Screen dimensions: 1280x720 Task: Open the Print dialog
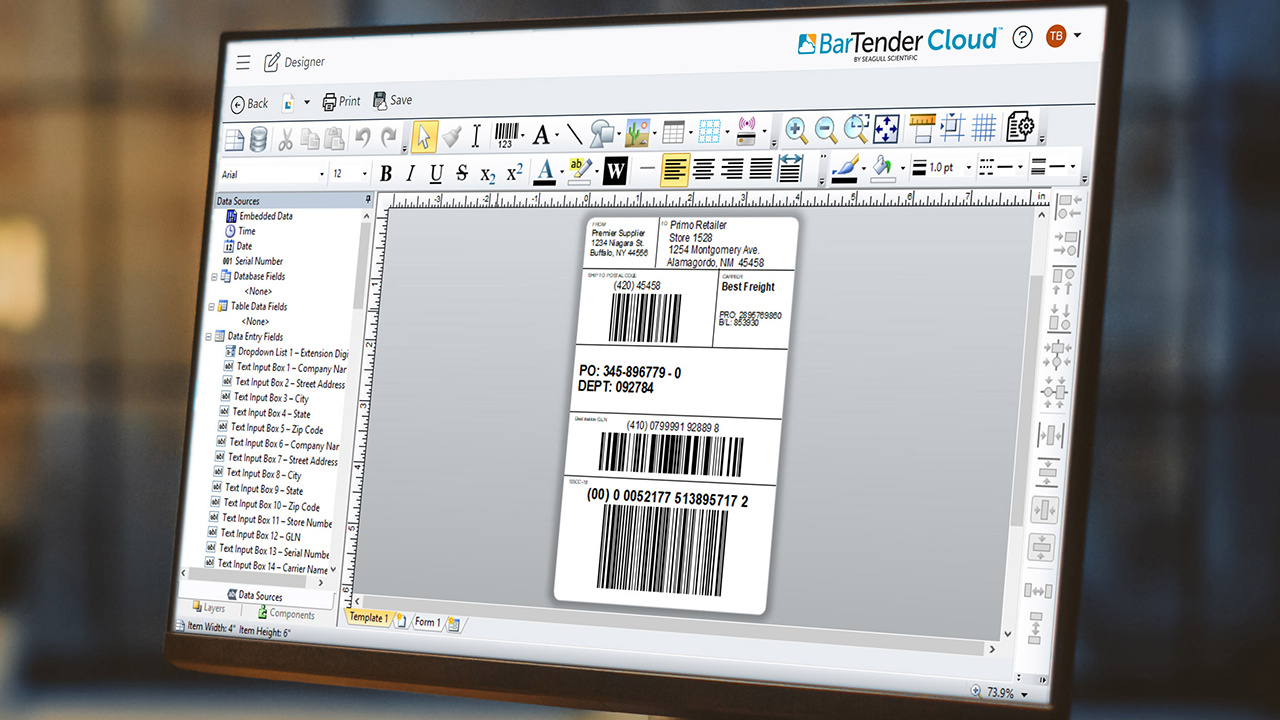coord(341,101)
